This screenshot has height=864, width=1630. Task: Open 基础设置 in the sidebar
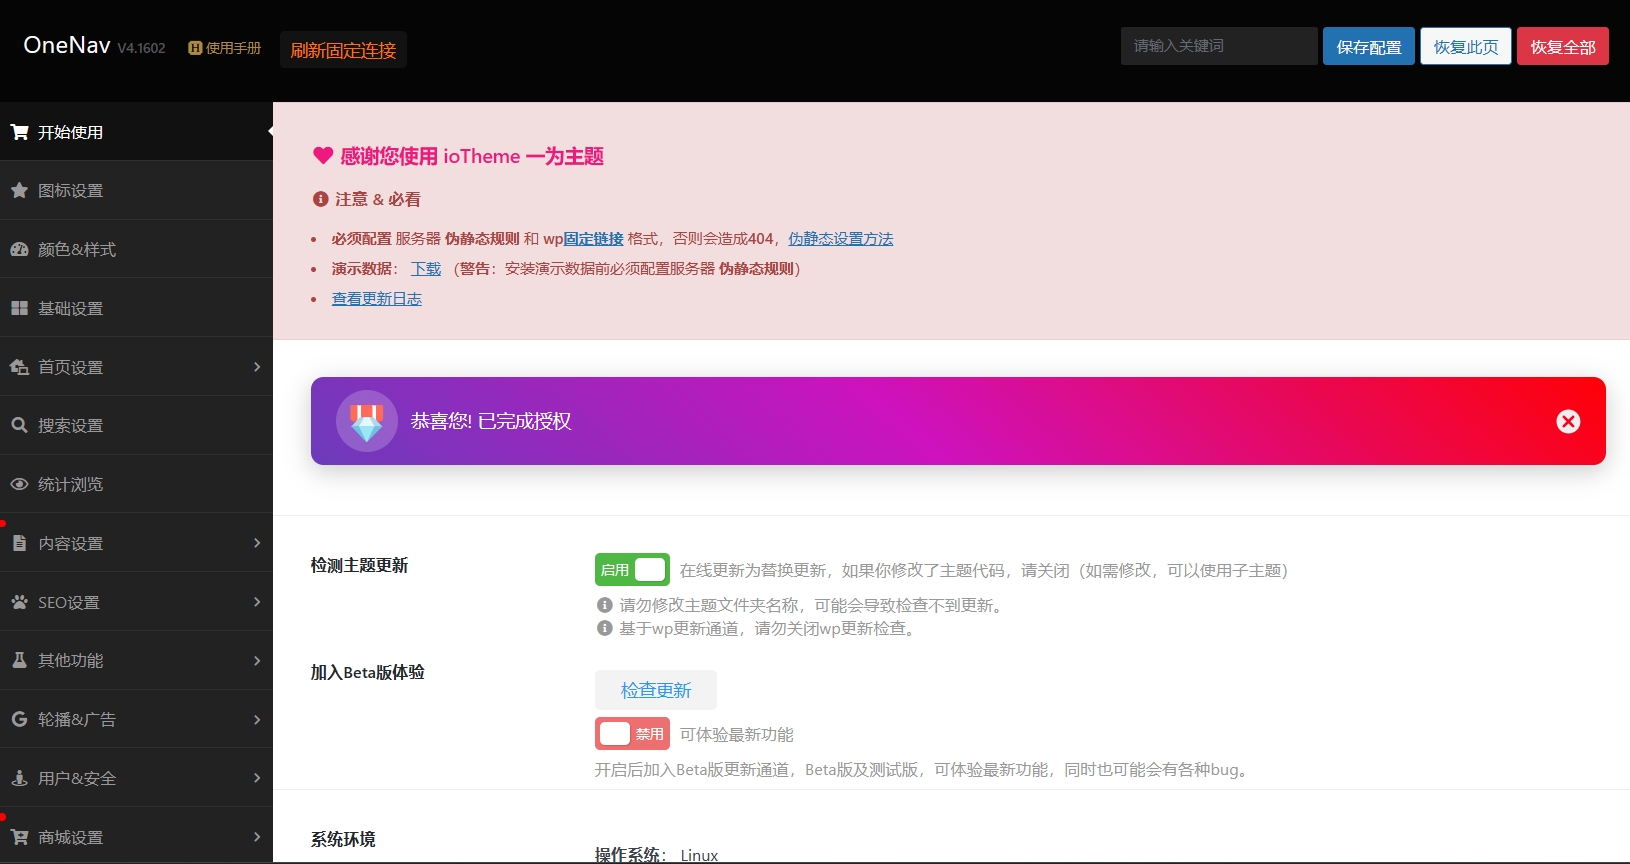[70, 308]
